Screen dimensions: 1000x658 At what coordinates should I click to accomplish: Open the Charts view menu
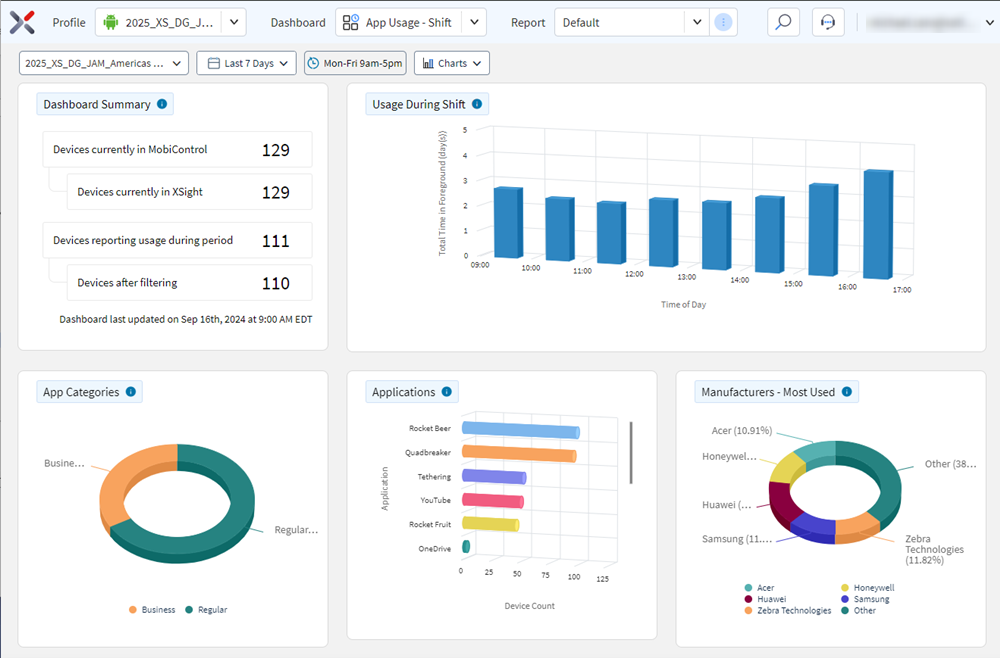click(x=451, y=63)
